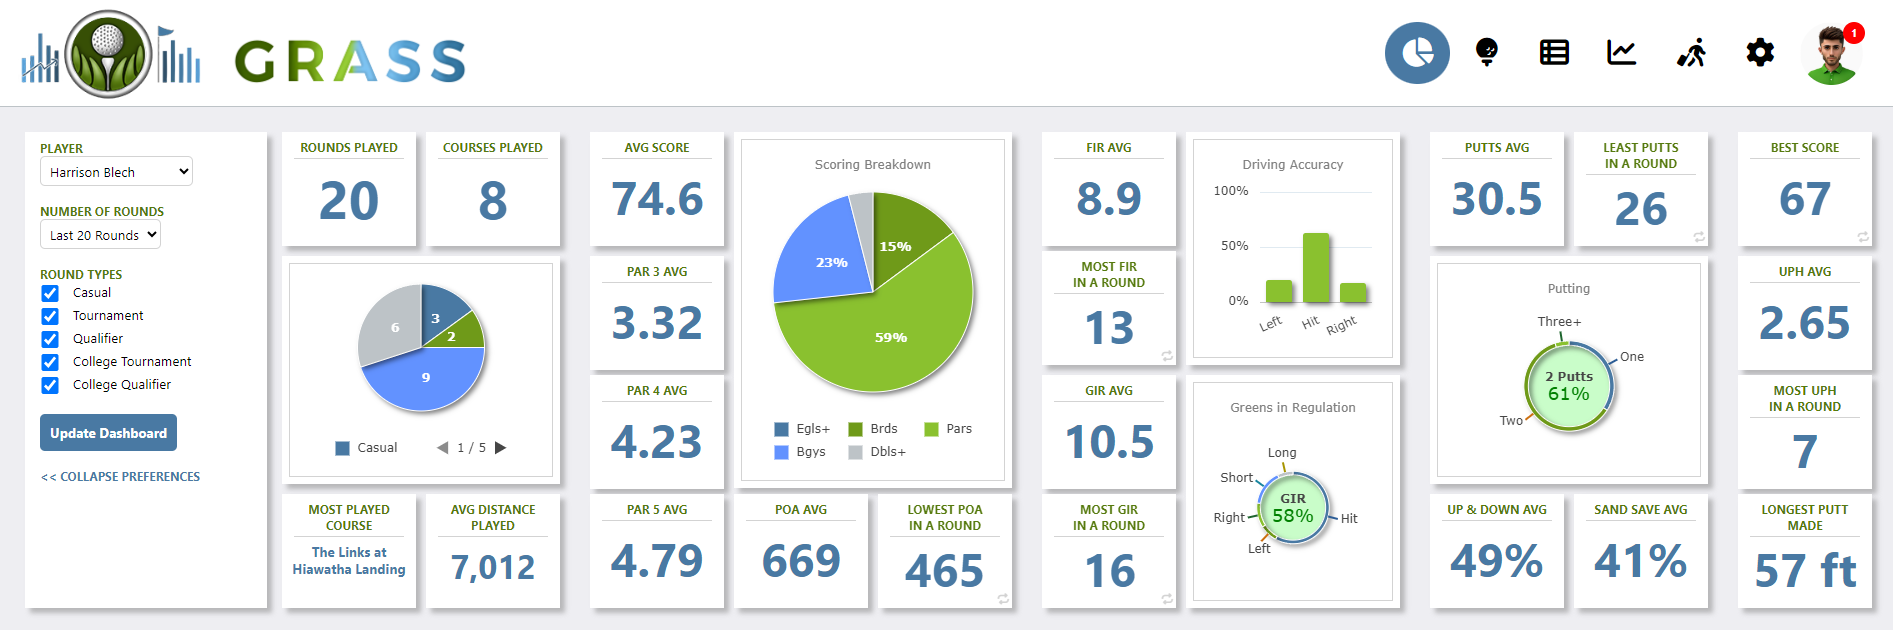Disable the College Qualifier checkbox
Viewport: 1893px width, 630px height.
click(50, 385)
